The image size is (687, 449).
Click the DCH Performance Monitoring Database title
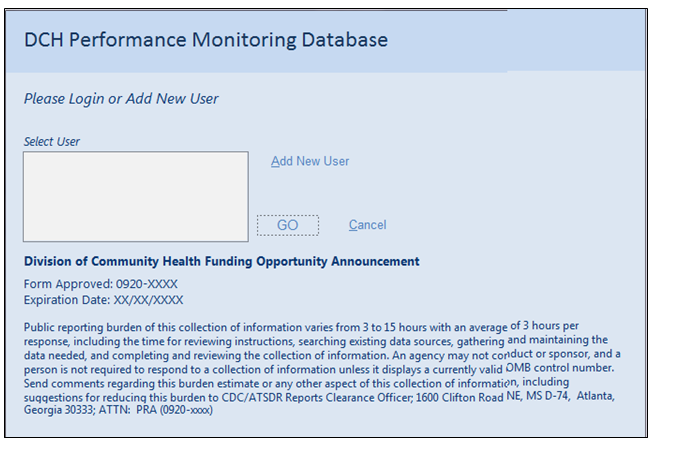(206, 40)
